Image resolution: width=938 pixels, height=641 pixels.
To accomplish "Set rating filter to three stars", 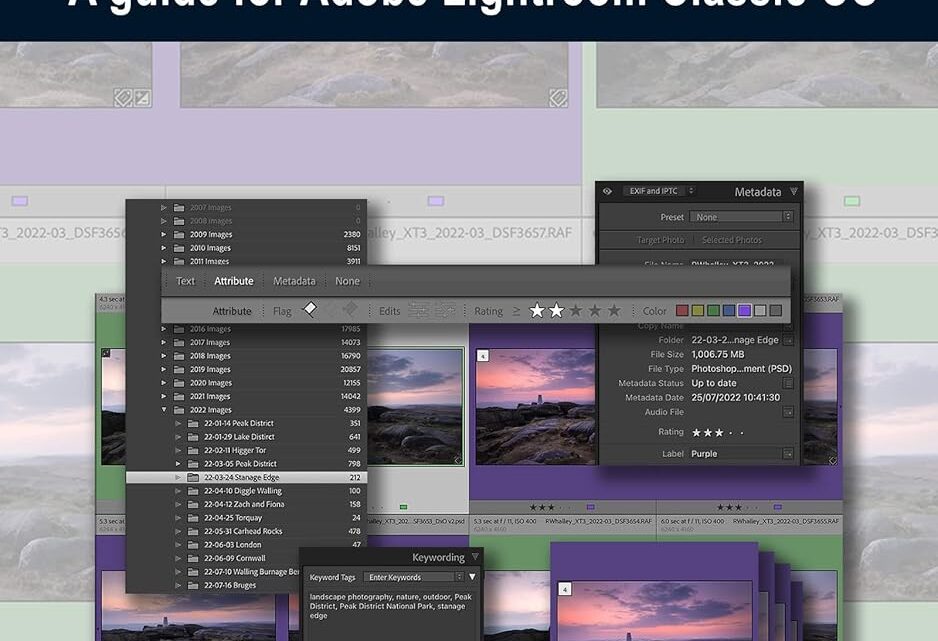I will click(575, 310).
